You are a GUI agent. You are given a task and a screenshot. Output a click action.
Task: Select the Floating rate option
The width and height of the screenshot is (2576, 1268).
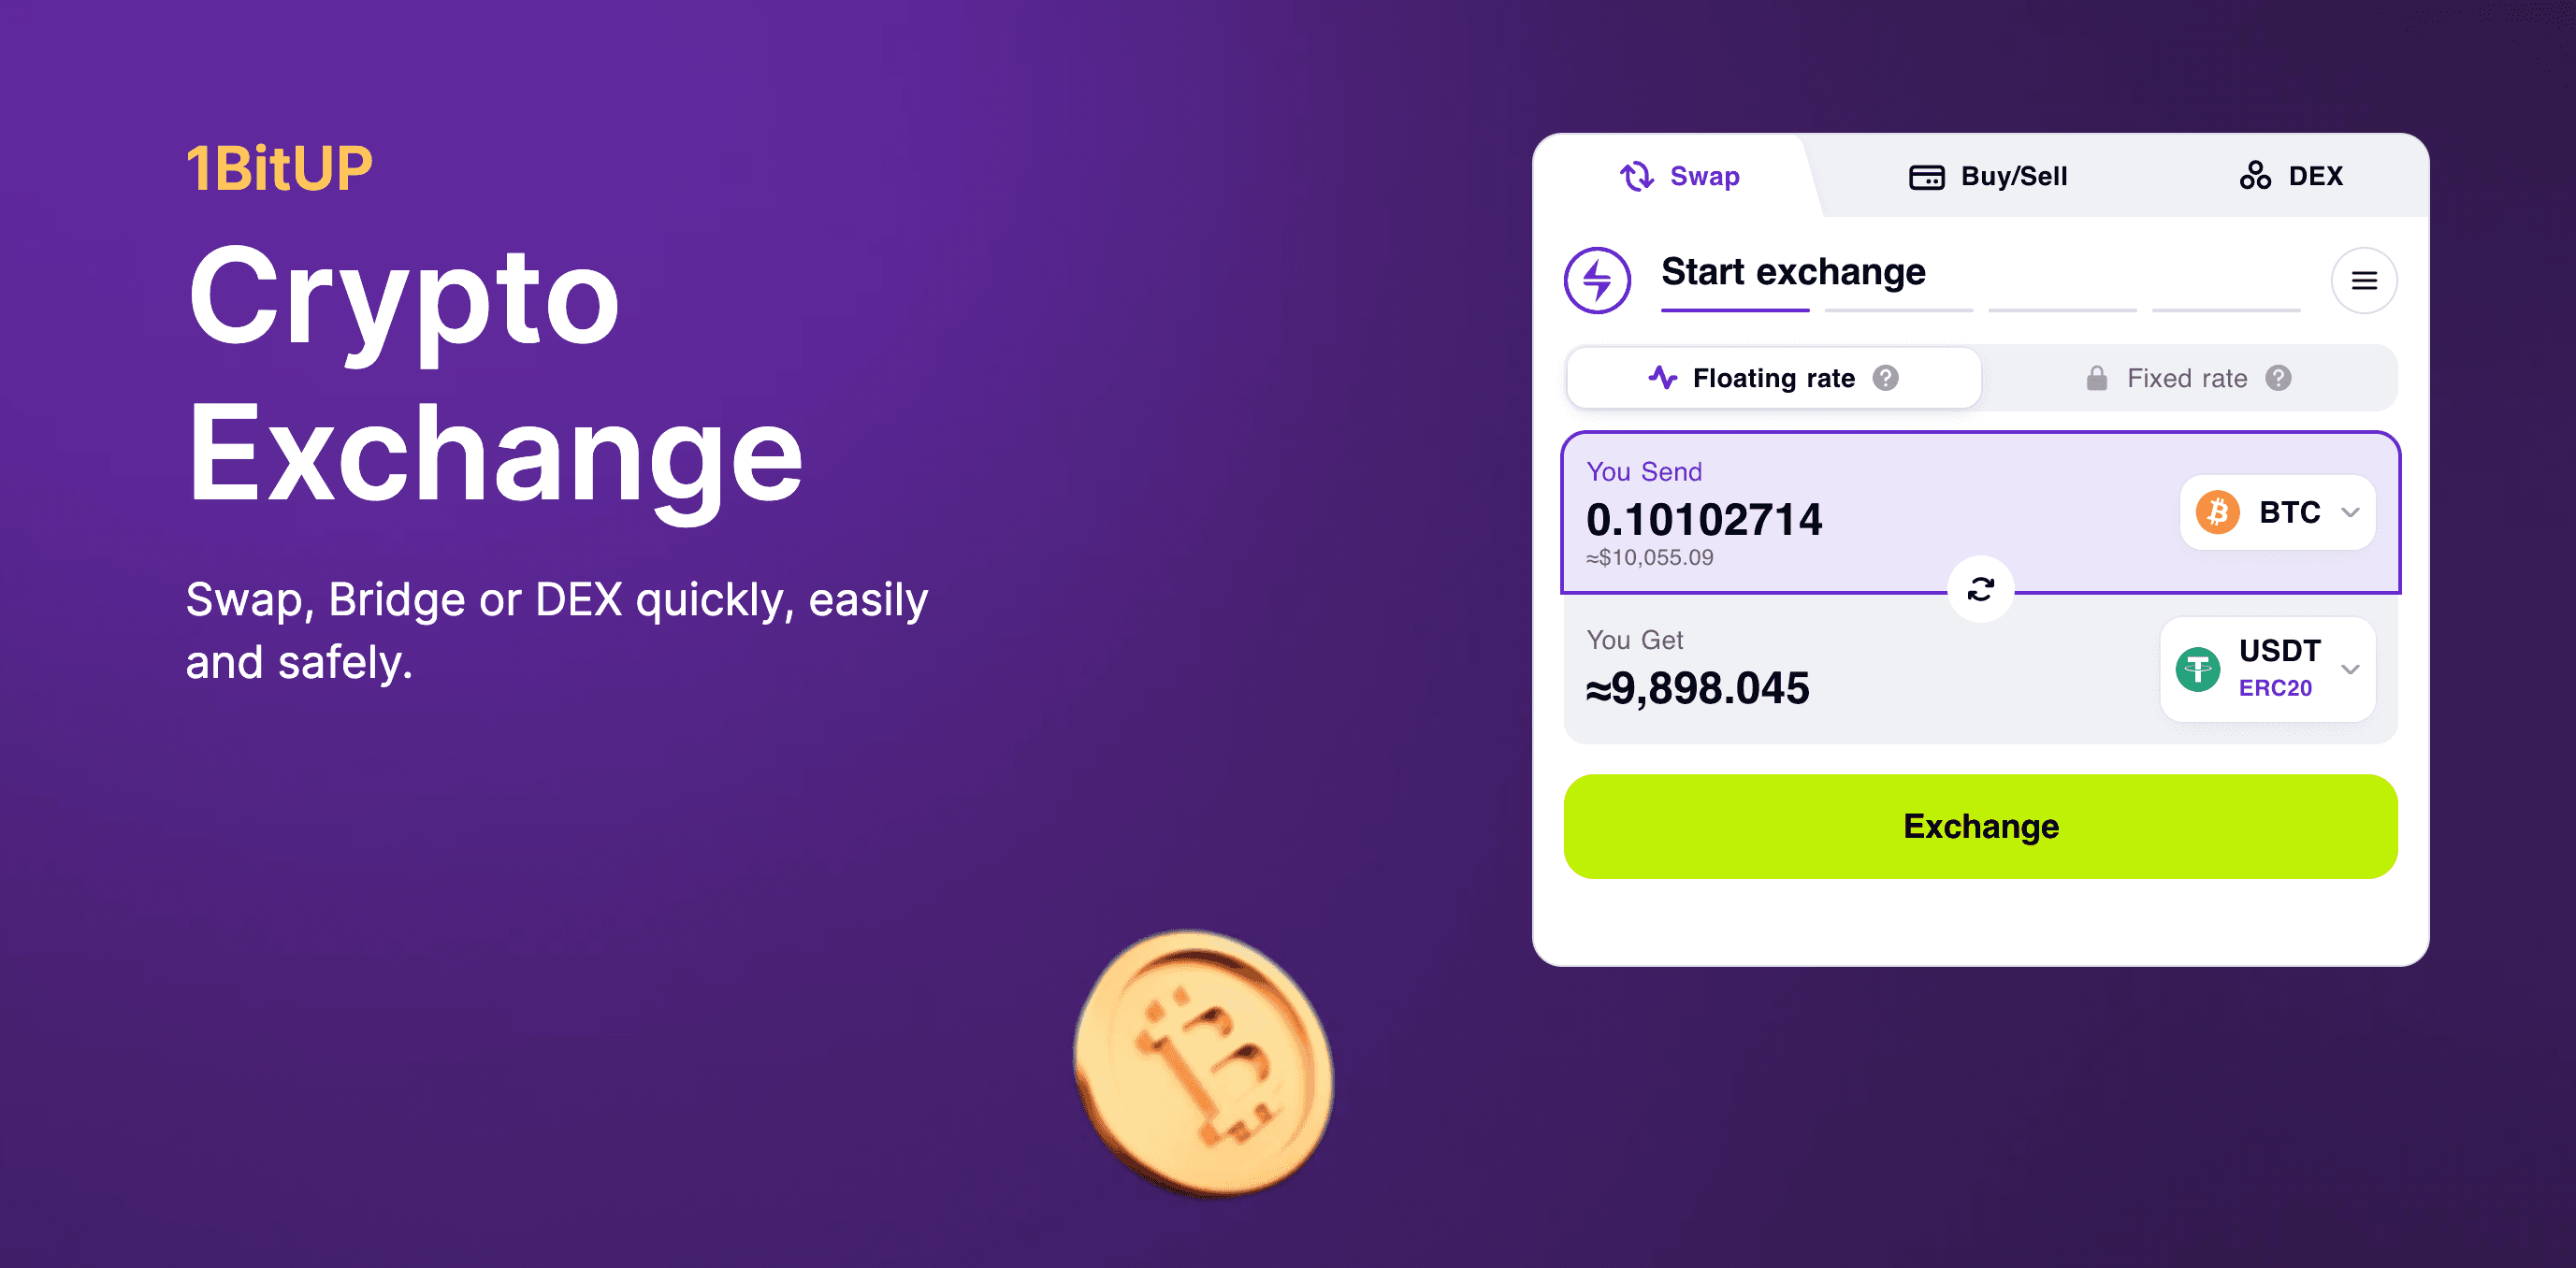pyautogui.click(x=1774, y=378)
